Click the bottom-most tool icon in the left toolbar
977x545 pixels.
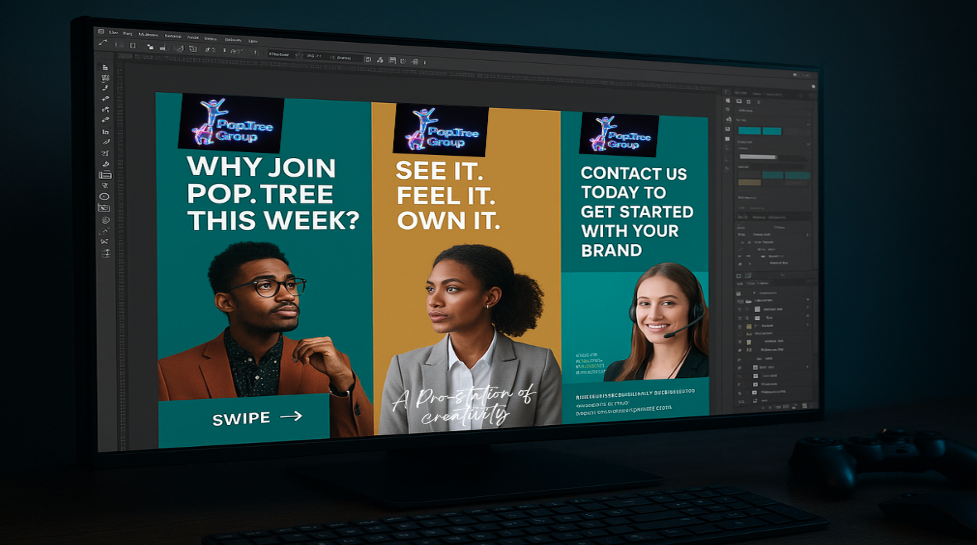pyautogui.click(x=105, y=254)
